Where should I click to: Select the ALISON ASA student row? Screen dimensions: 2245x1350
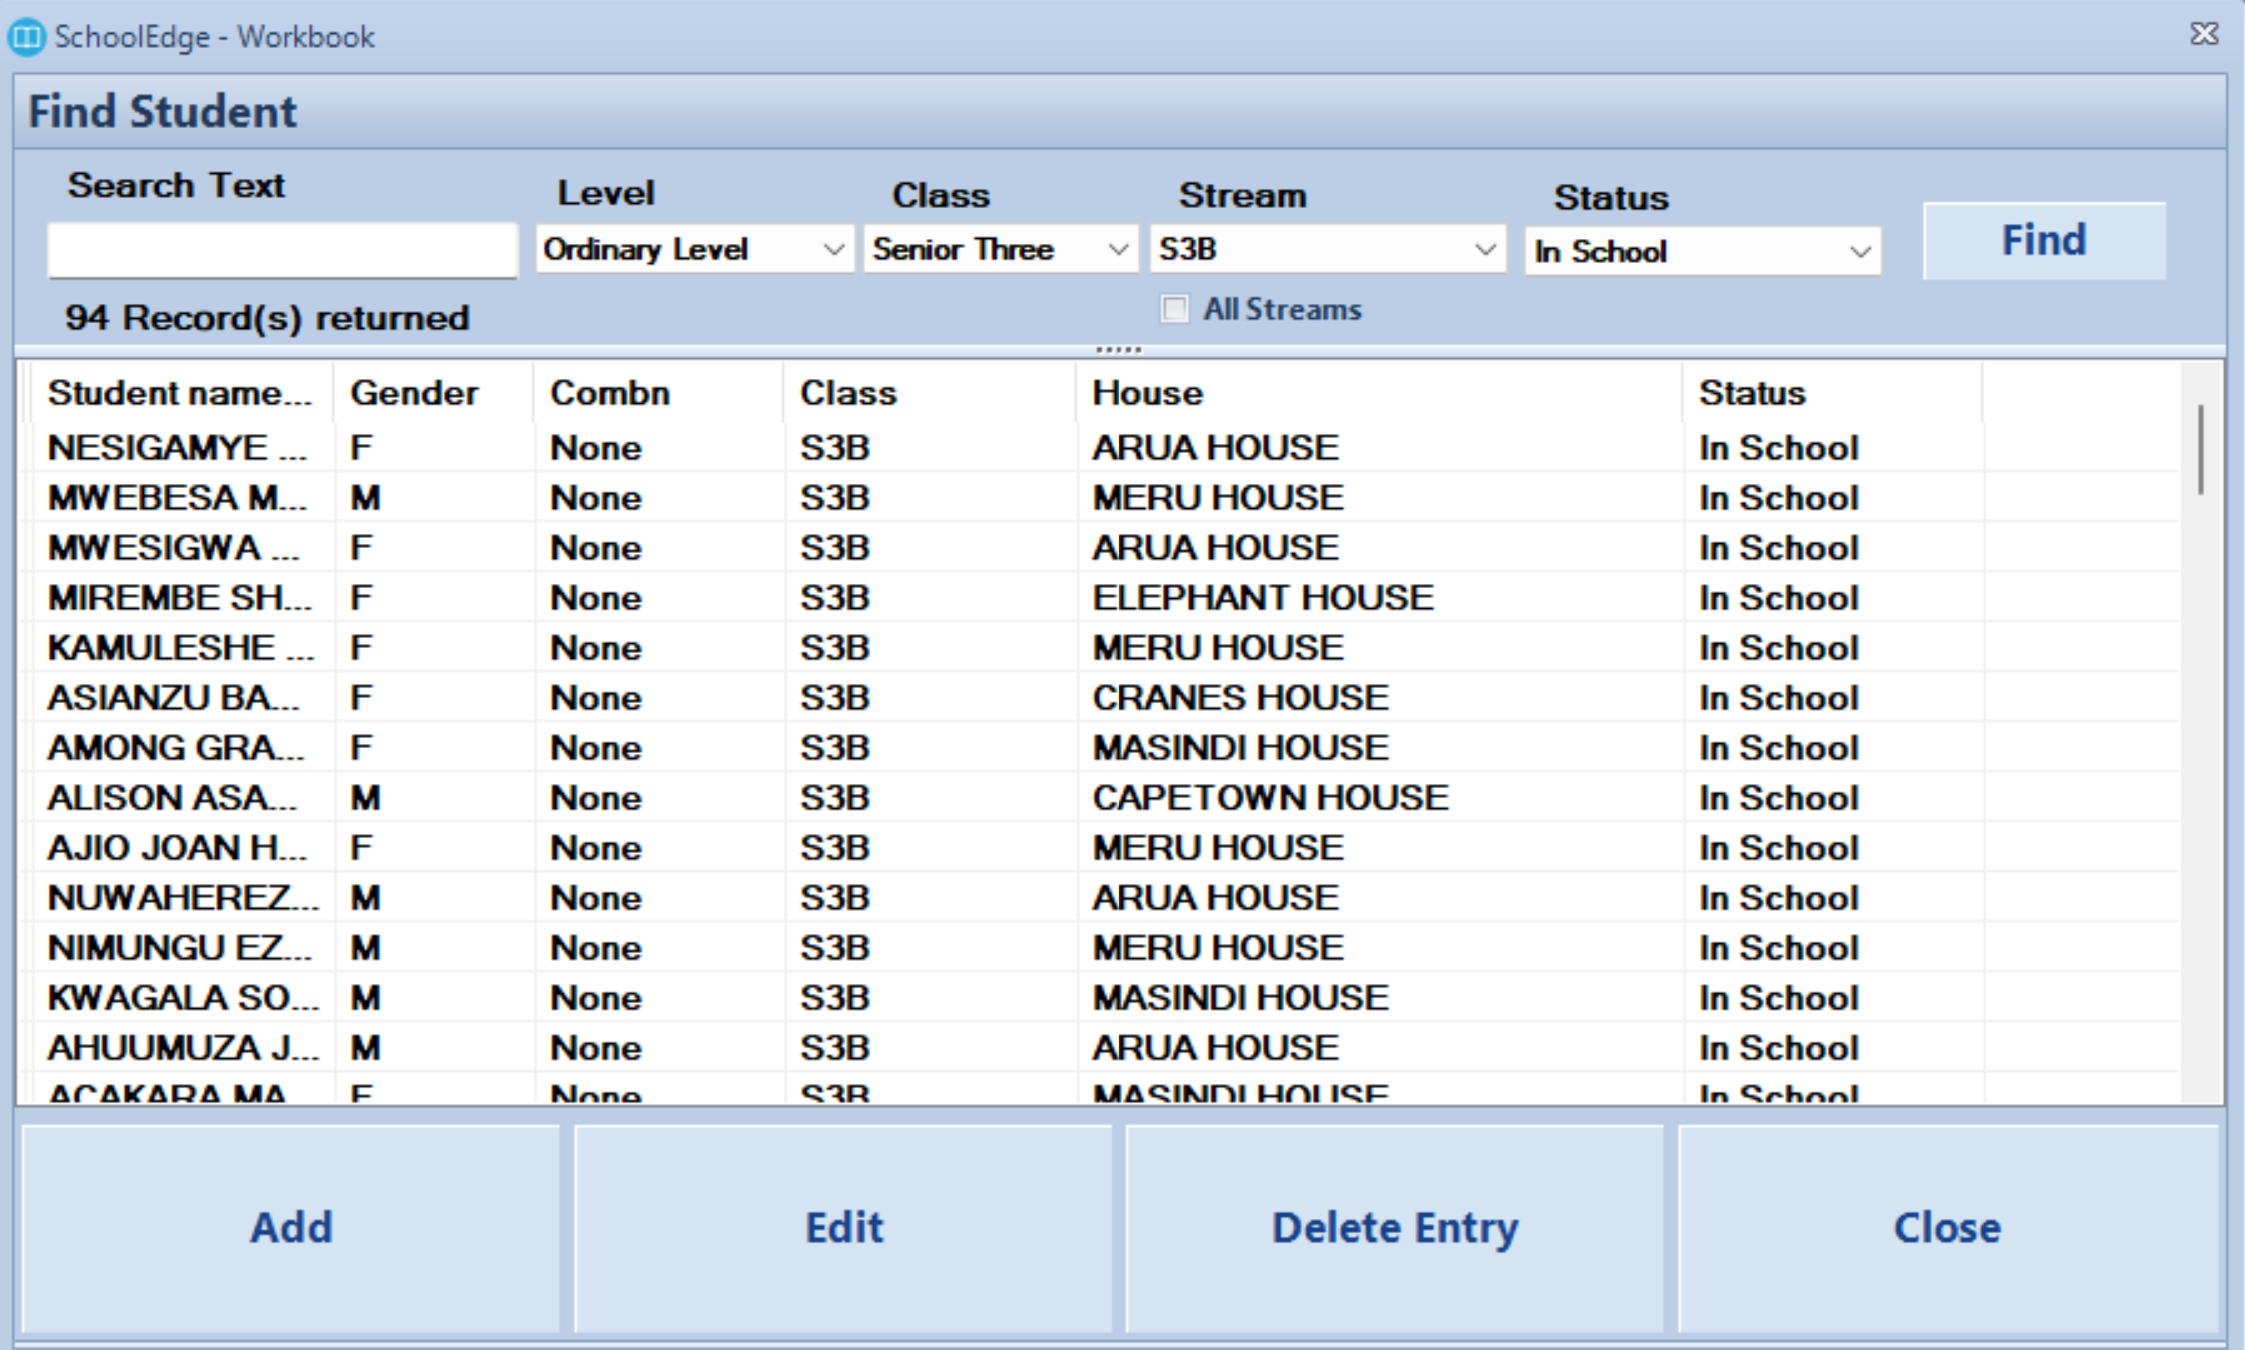pyautogui.click(x=172, y=797)
